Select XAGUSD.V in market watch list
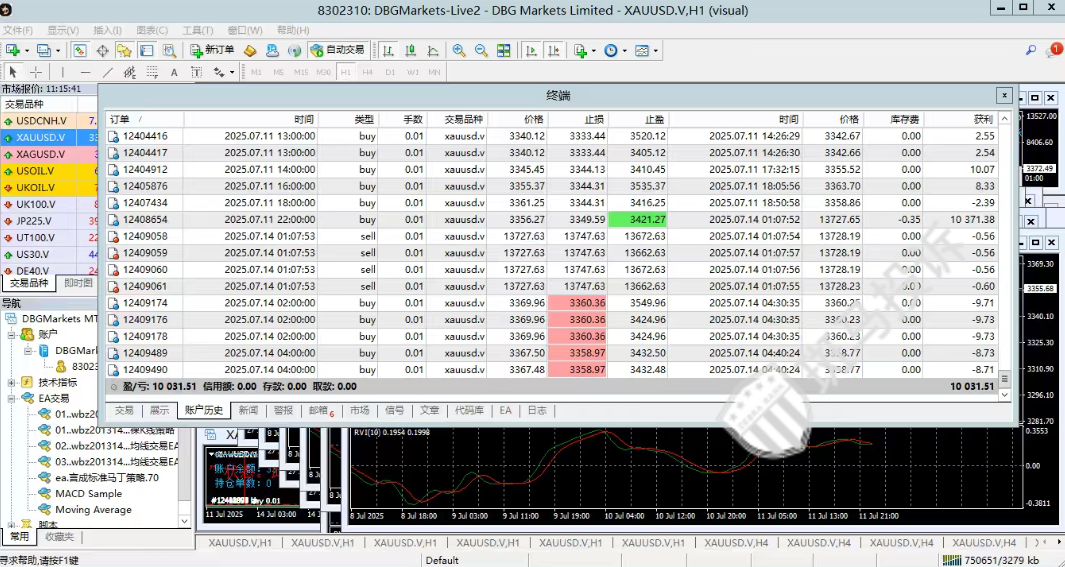The width and height of the screenshot is (1065, 567). click(40, 155)
